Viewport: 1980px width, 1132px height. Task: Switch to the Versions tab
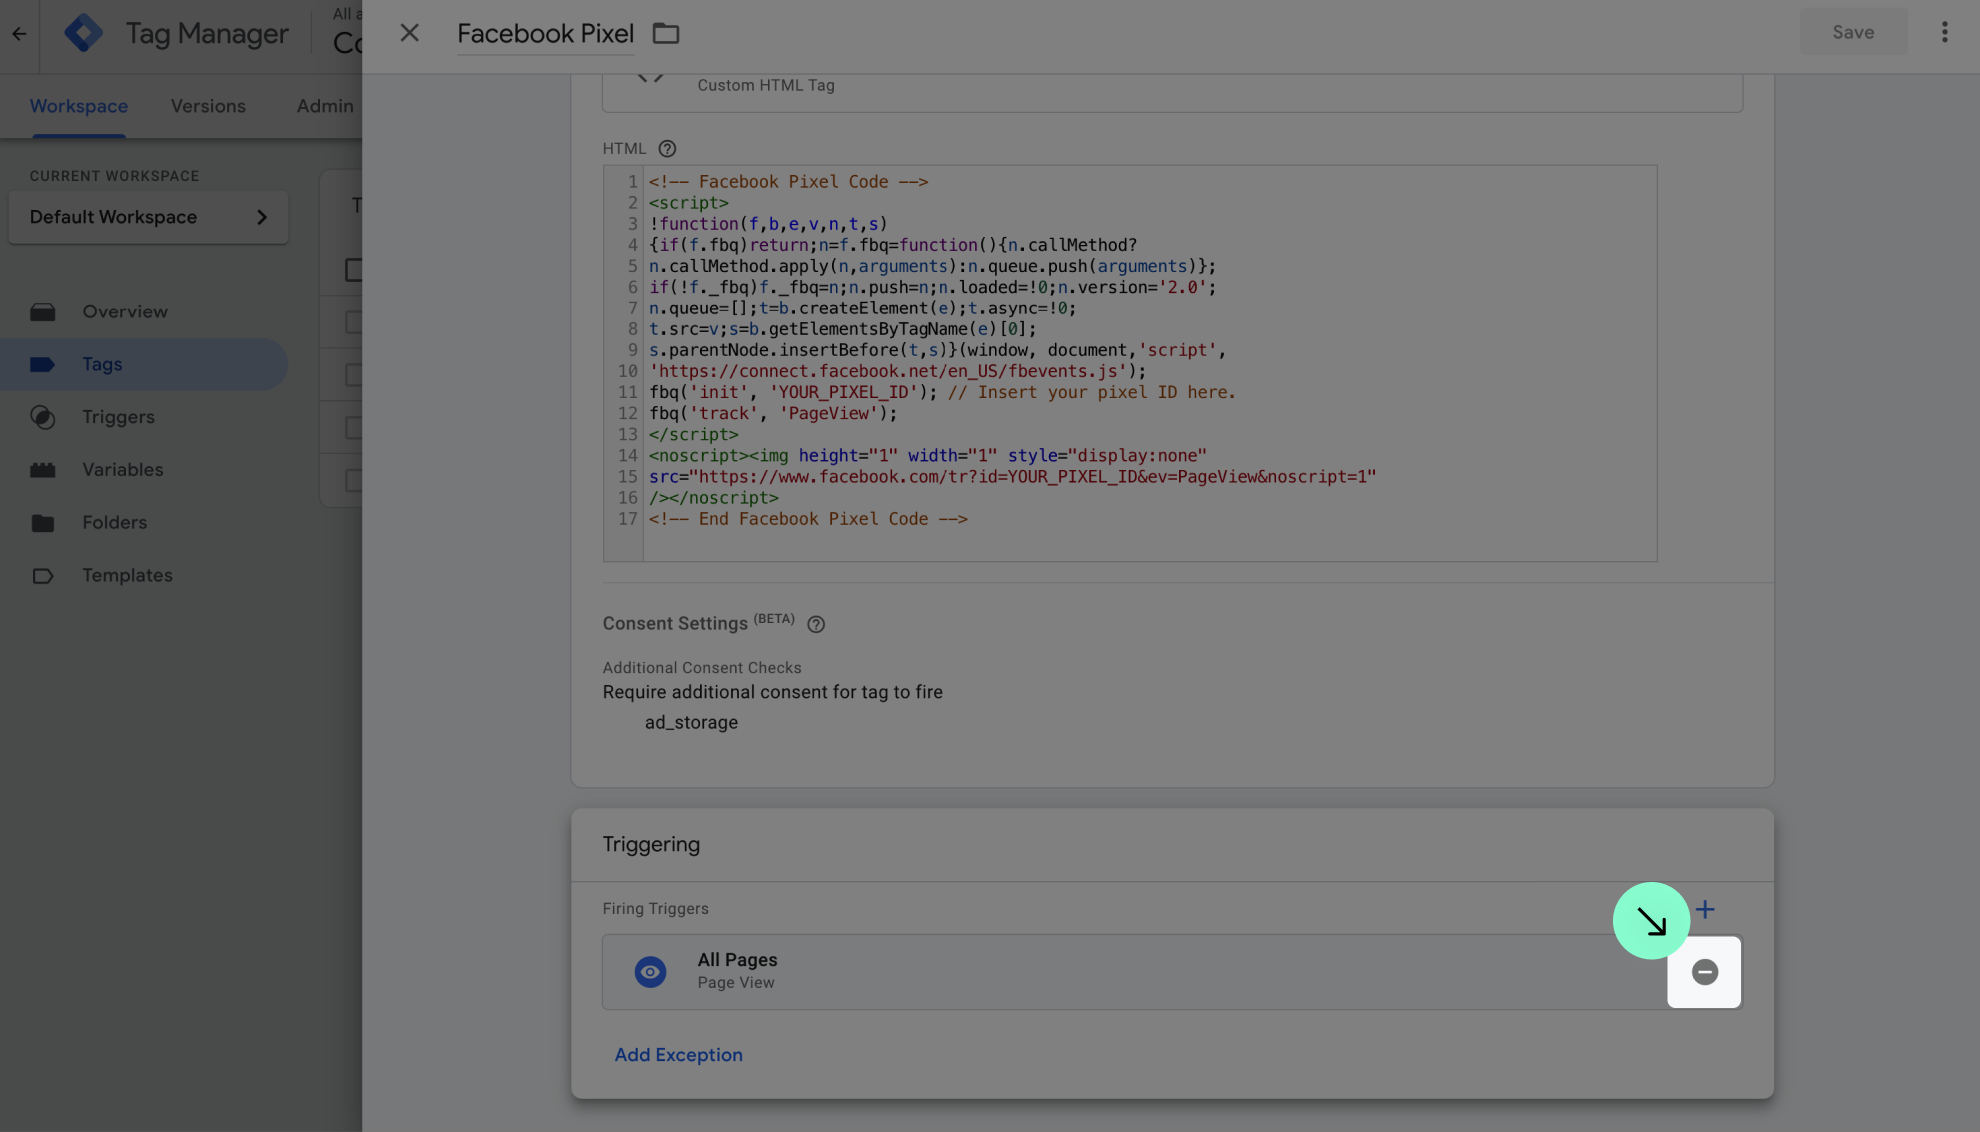(x=208, y=106)
